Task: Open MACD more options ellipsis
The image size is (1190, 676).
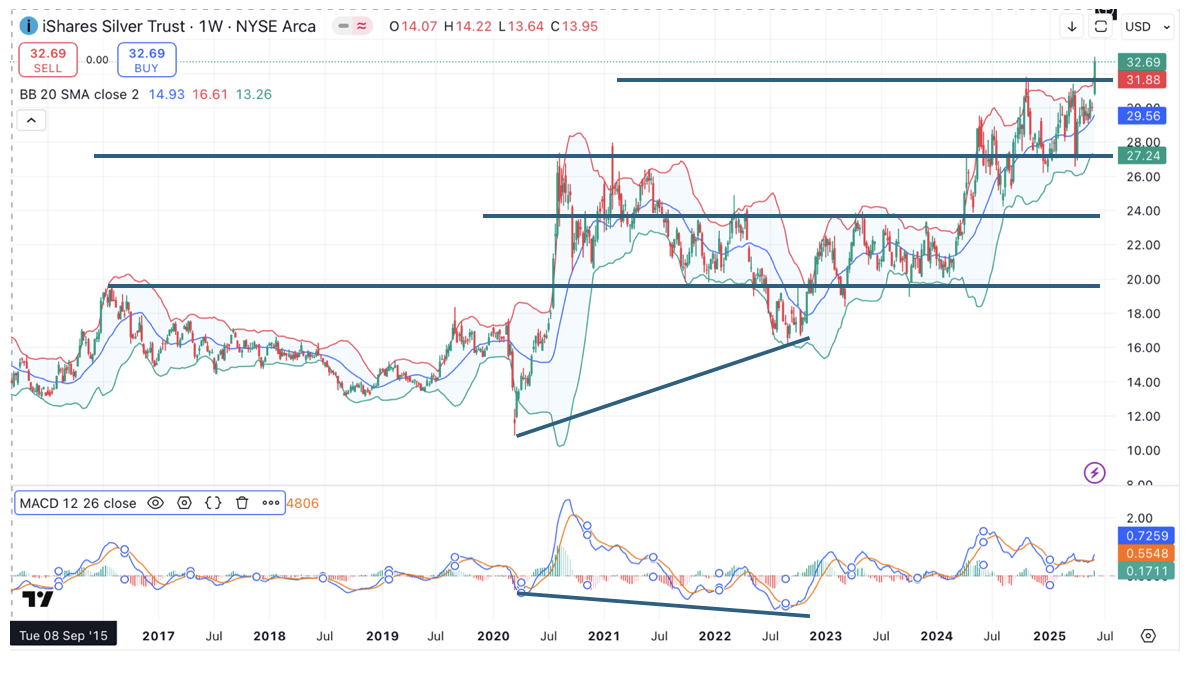Action: [271, 503]
